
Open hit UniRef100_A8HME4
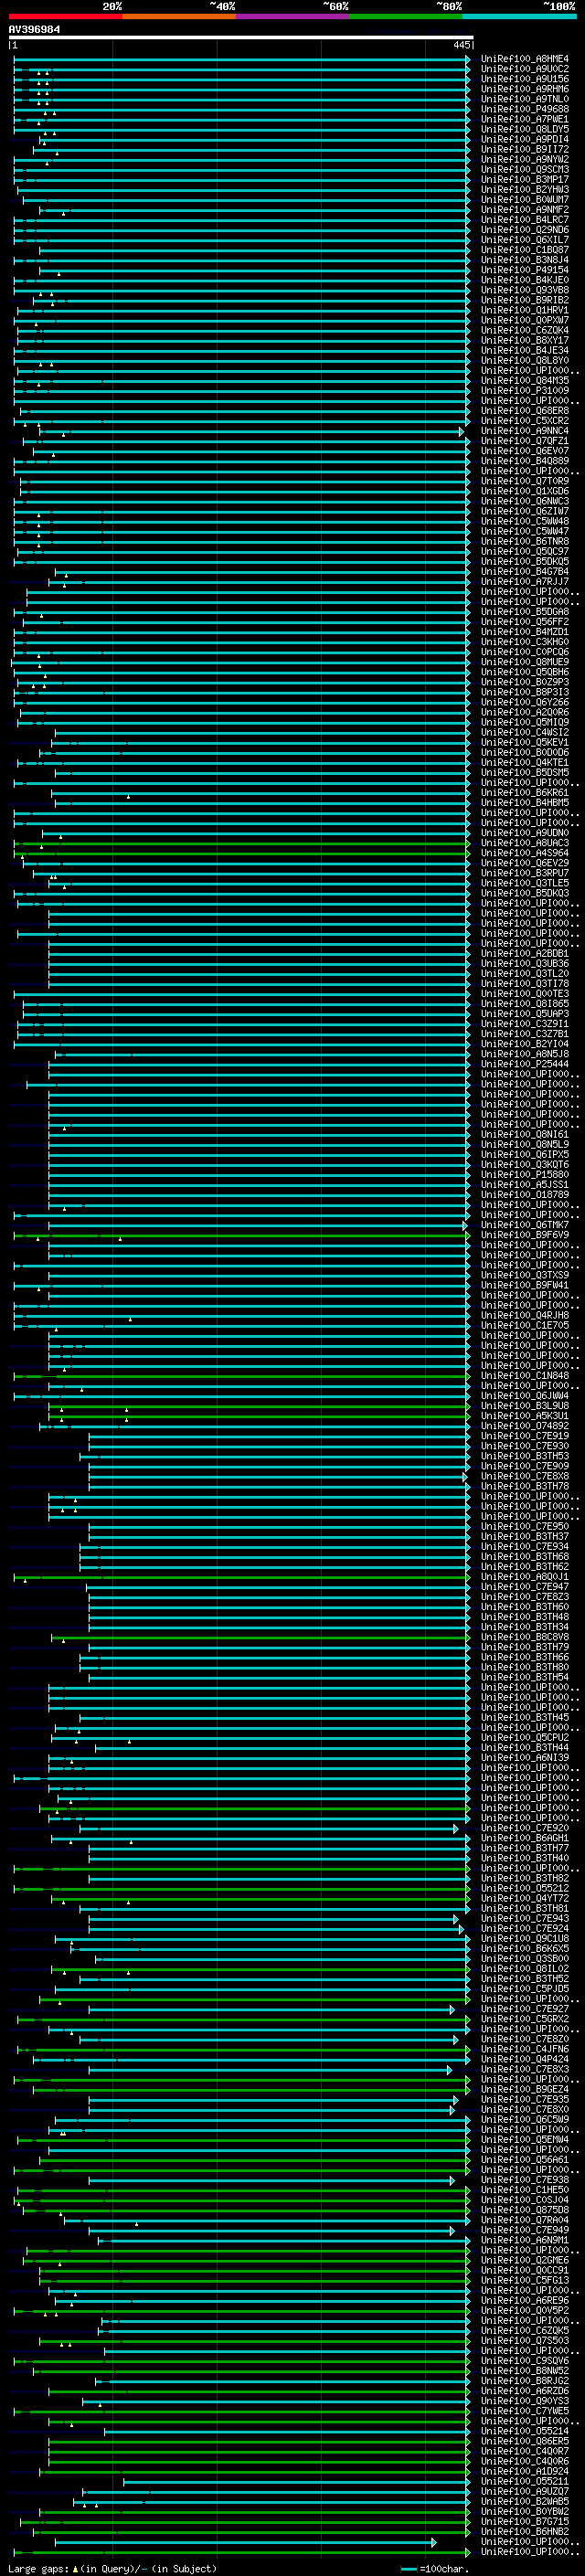coord(525,59)
